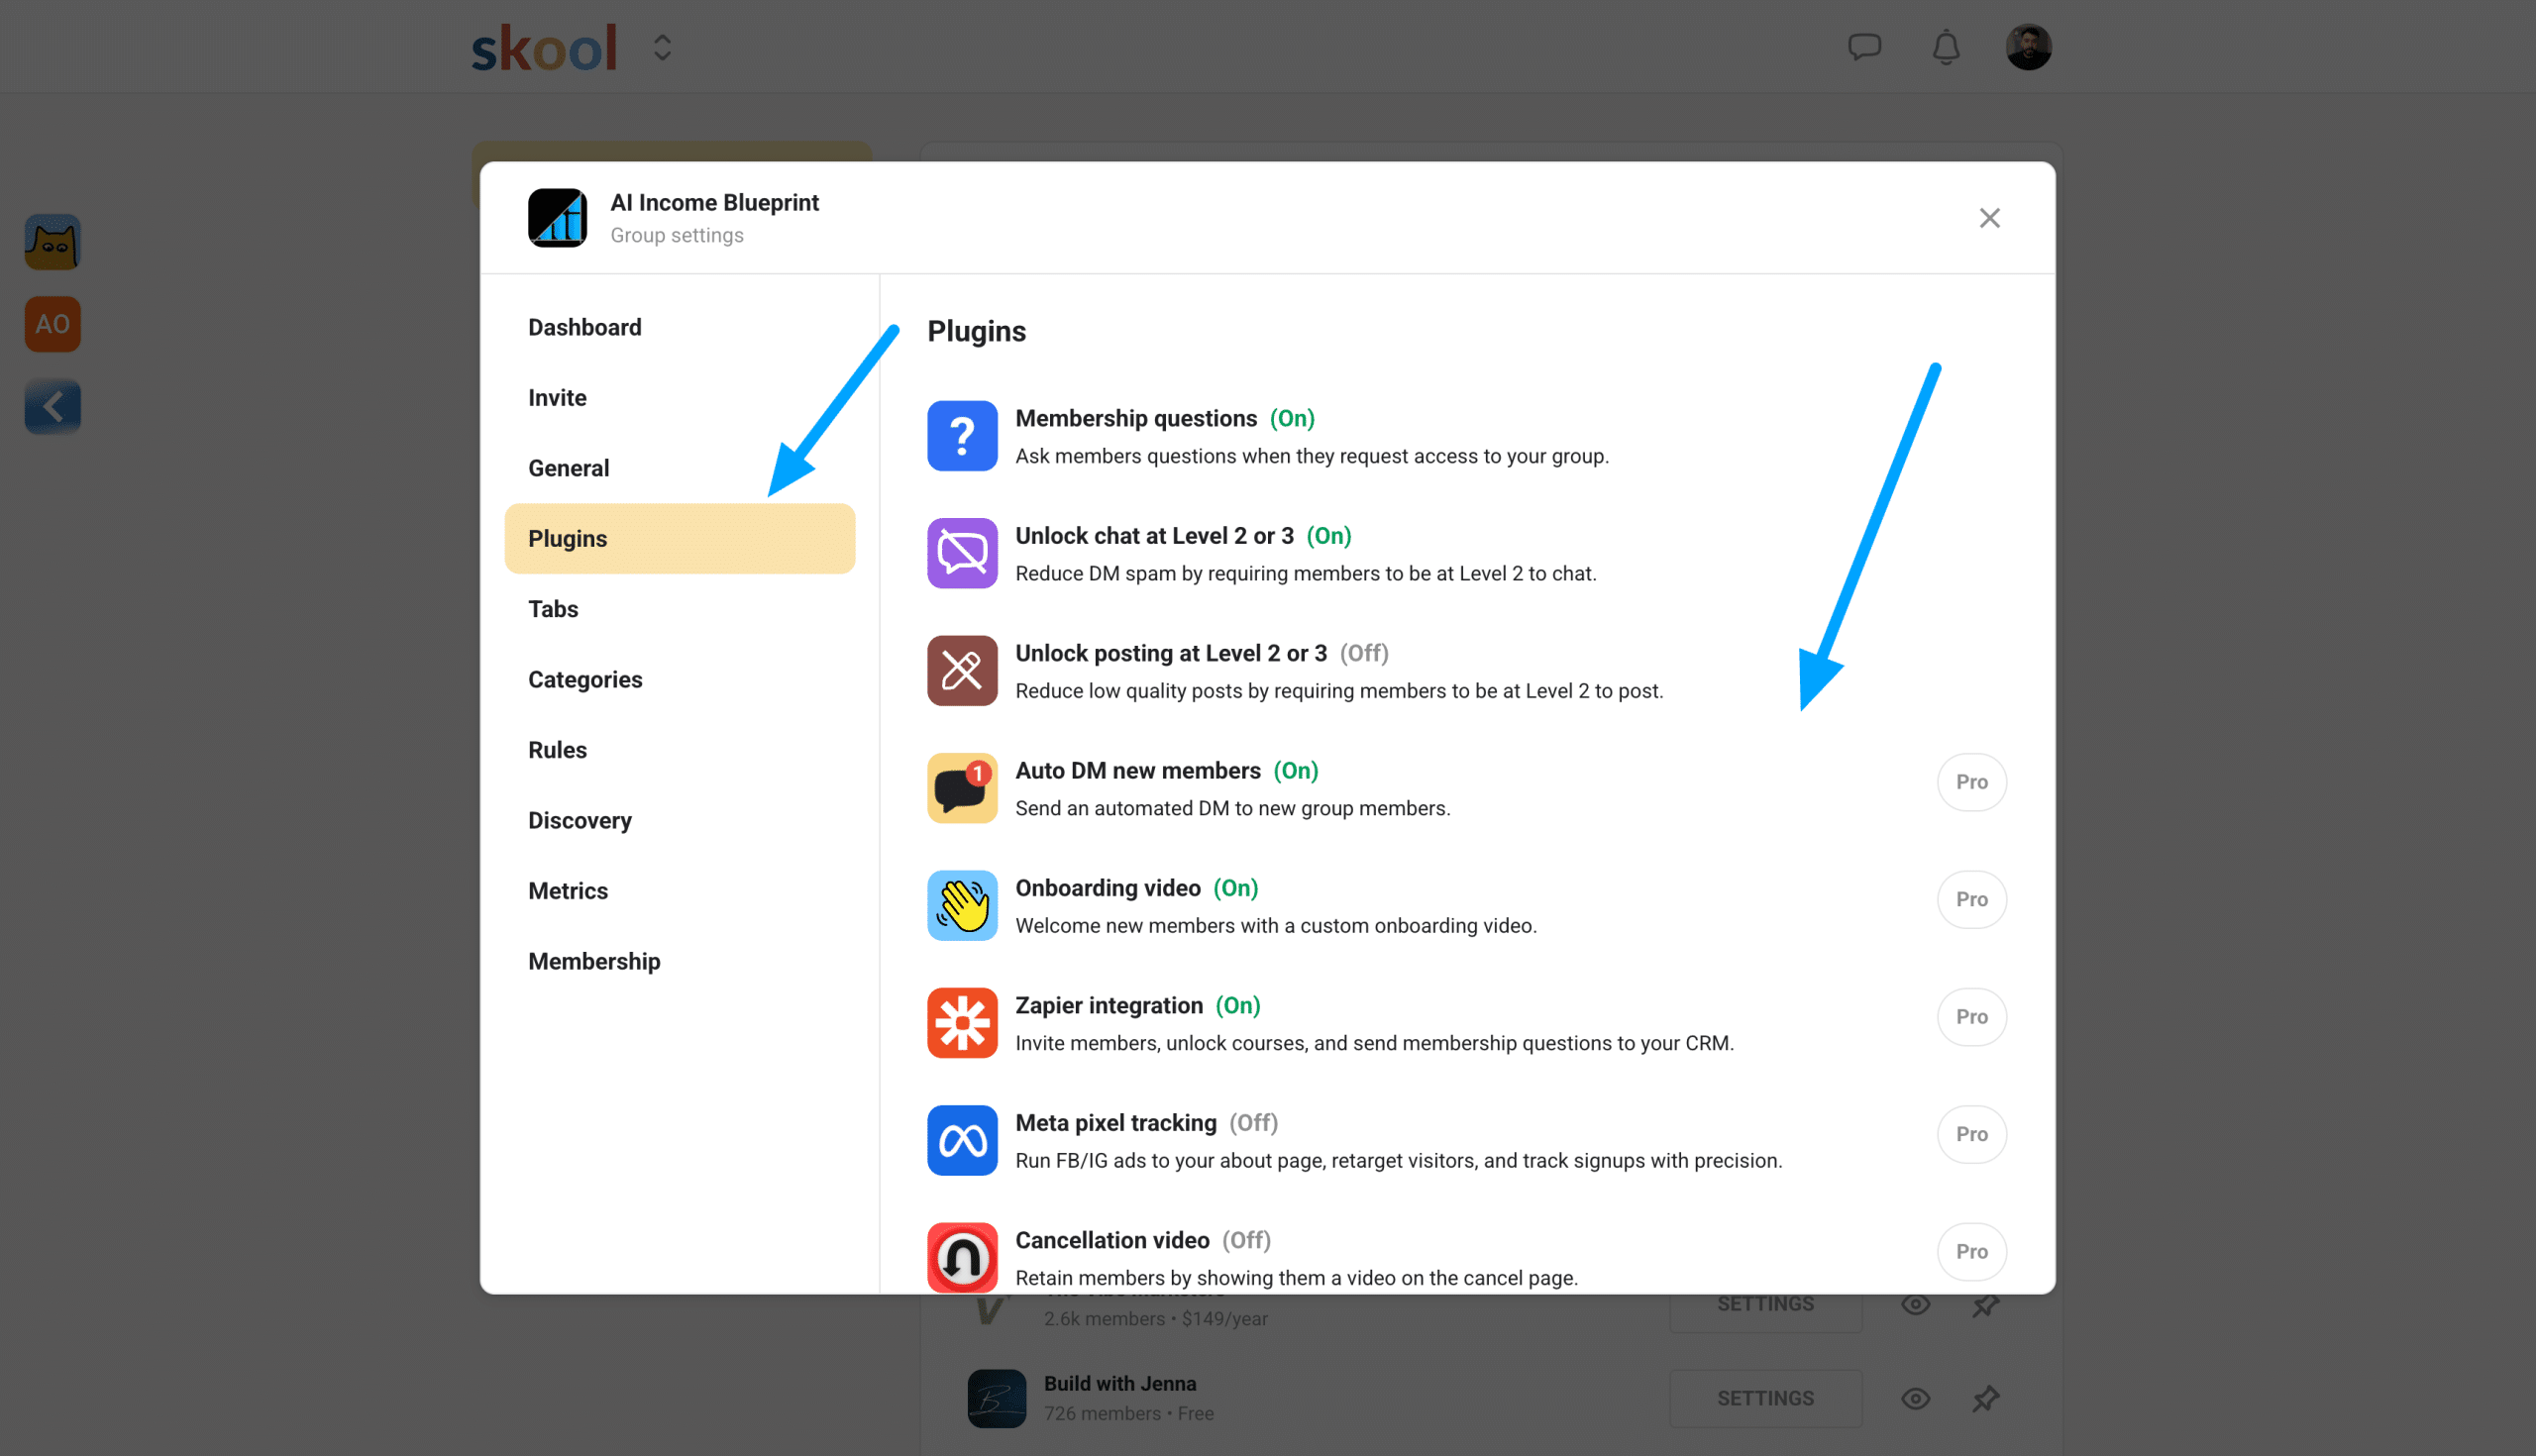
Task: Select the Membership settings tab
Action: click(x=594, y=961)
